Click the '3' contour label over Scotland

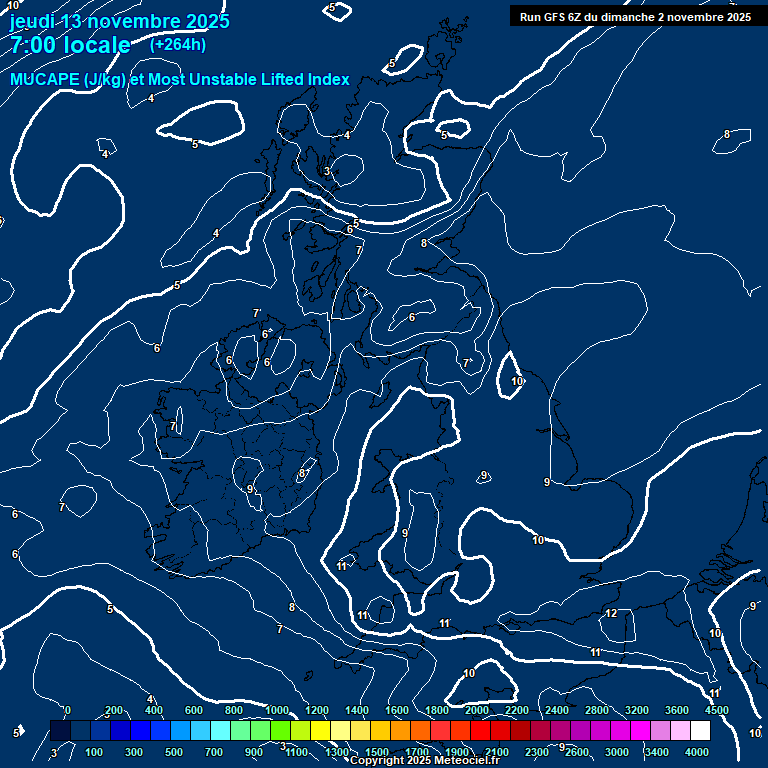[x=327, y=171]
